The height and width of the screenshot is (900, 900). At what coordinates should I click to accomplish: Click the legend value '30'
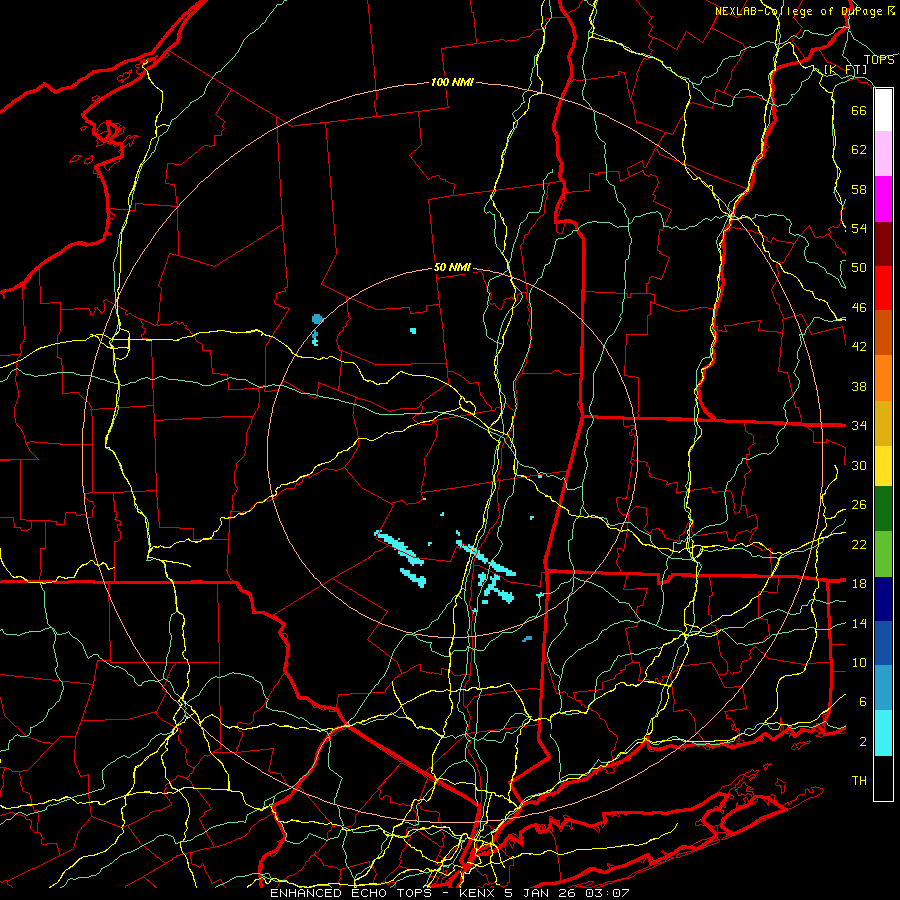(859, 465)
